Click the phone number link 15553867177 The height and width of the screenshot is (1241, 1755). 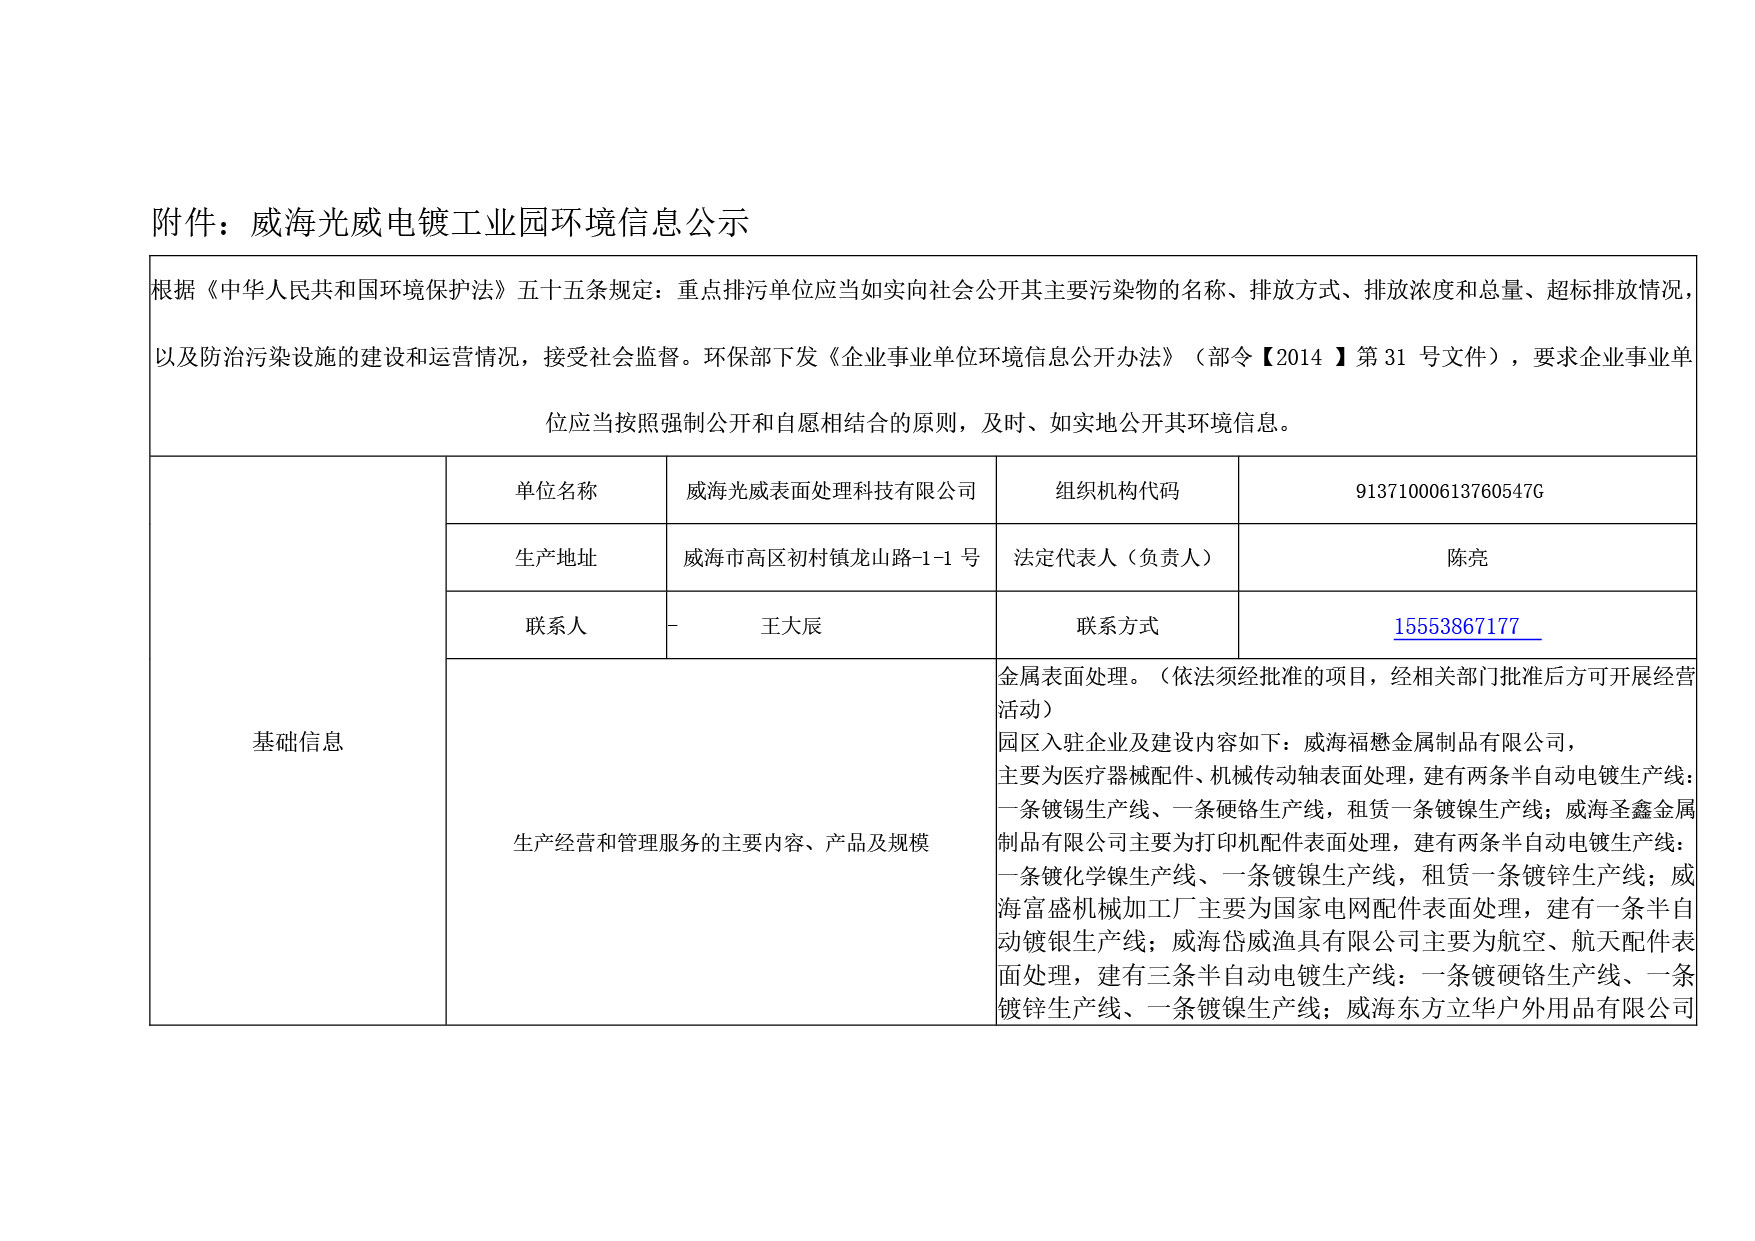click(x=1456, y=626)
